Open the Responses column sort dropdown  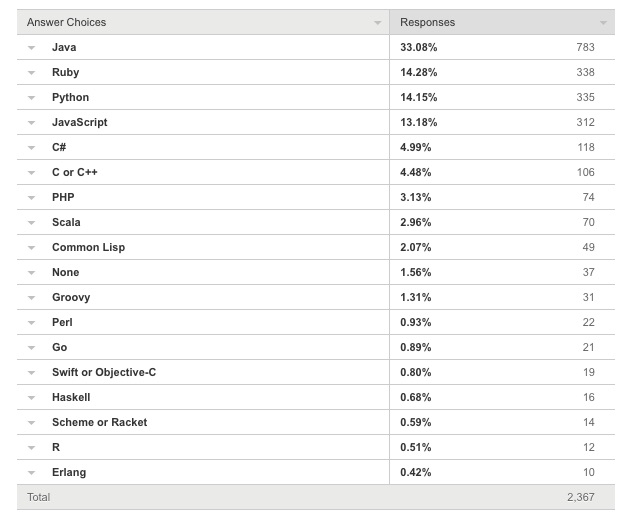click(603, 23)
